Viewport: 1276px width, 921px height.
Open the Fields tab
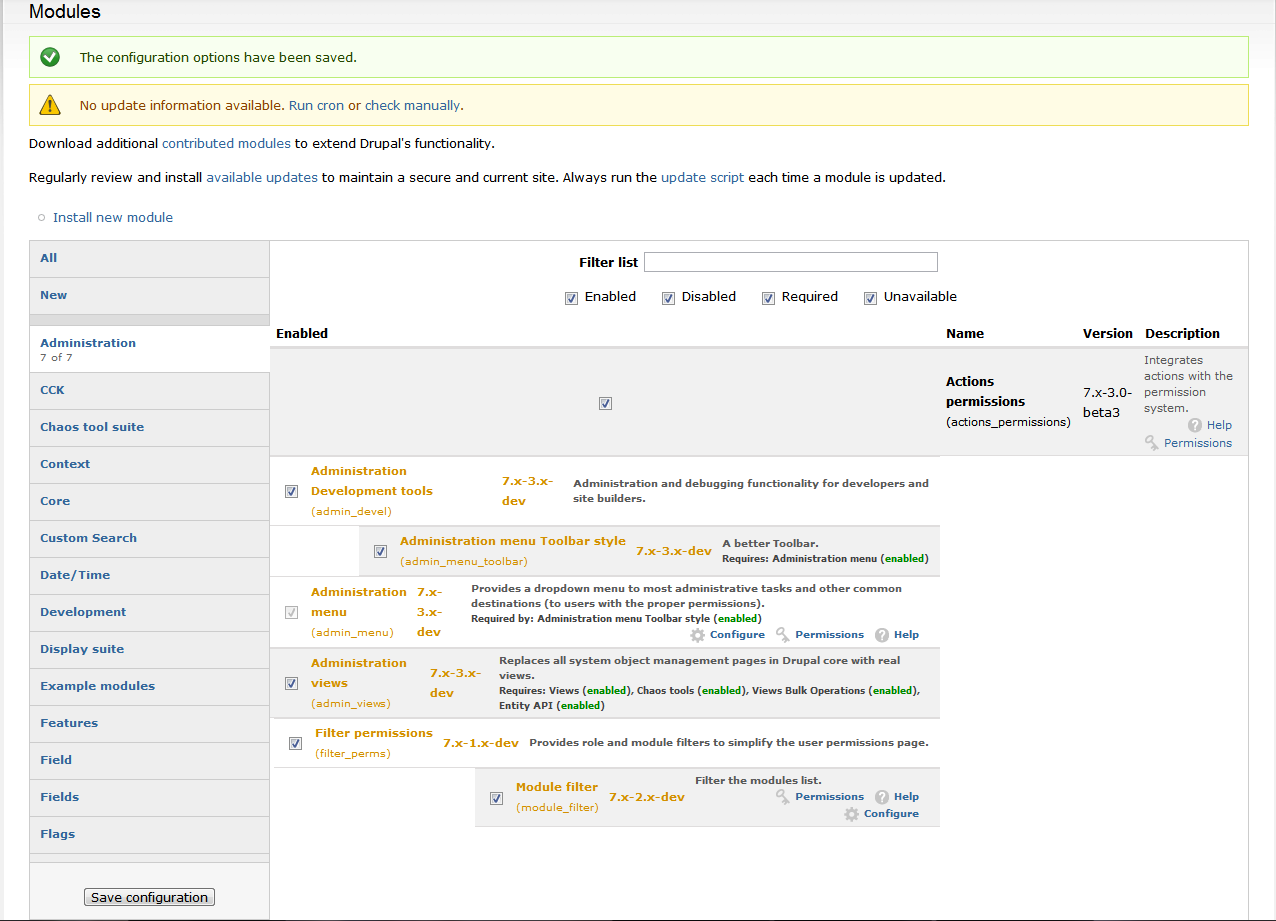[x=150, y=797]
